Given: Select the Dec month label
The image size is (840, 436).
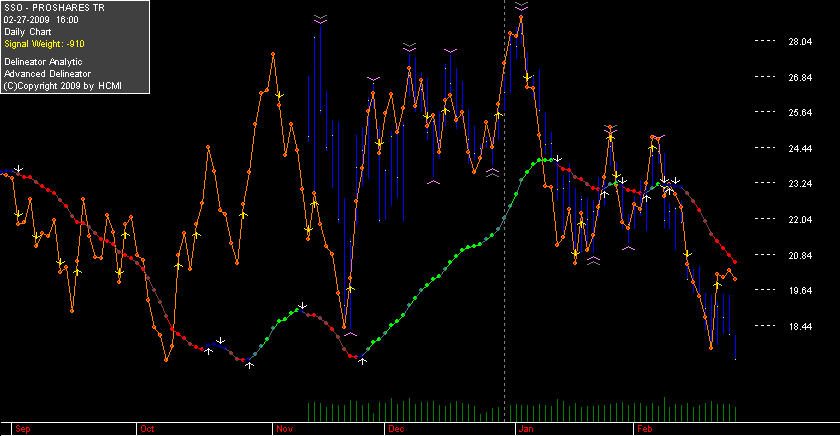Looking at the screenshot, I should point(396,429).
